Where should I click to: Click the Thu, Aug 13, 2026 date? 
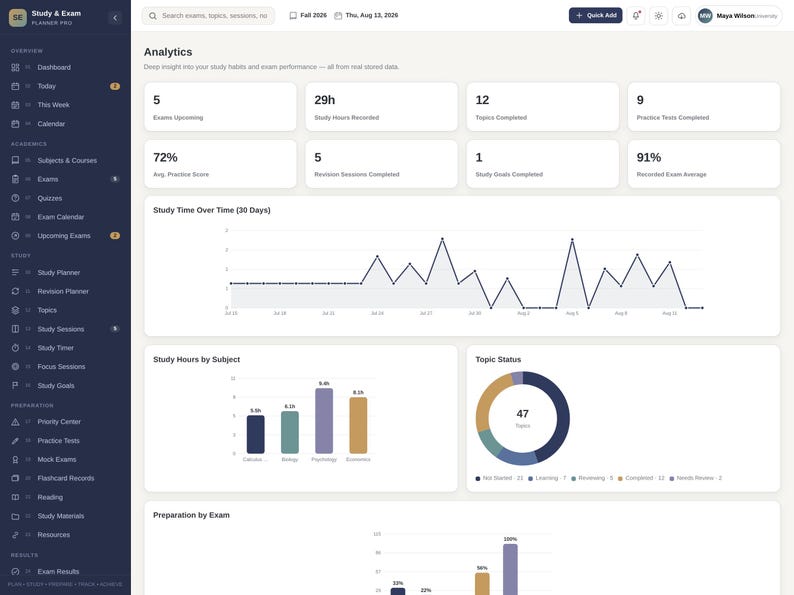pos(366,16)
